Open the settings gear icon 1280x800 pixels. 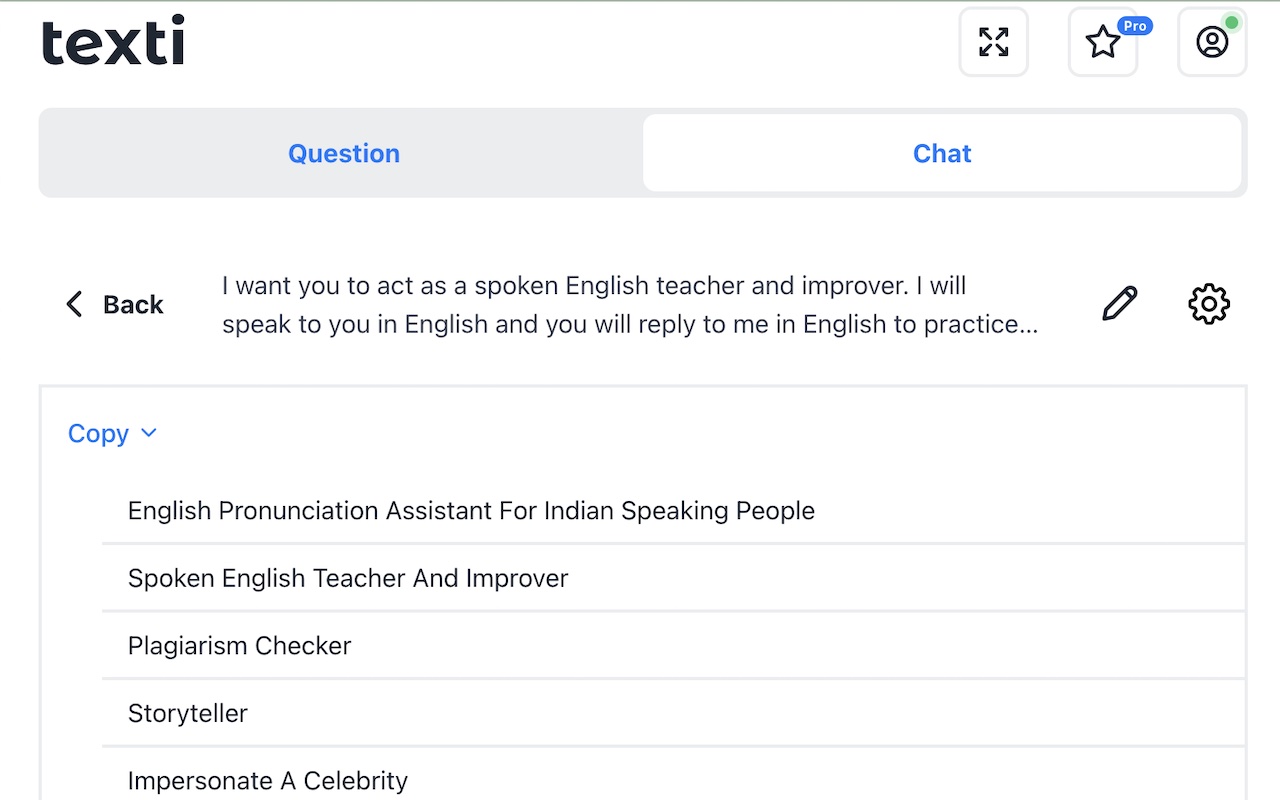1209,304
